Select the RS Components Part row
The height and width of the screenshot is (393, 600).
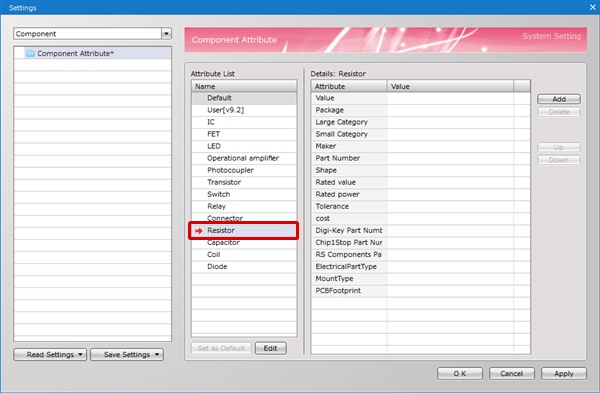tap(421, 255)
